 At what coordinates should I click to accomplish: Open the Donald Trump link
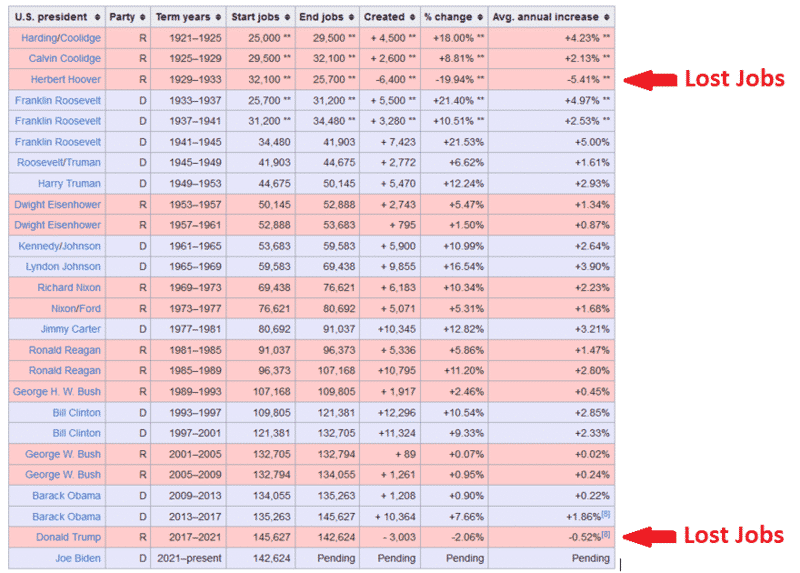(66, 537)
